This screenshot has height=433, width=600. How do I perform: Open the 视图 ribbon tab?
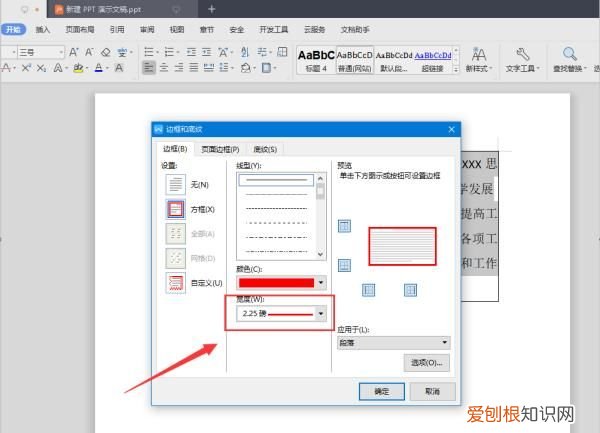[177, 29]
